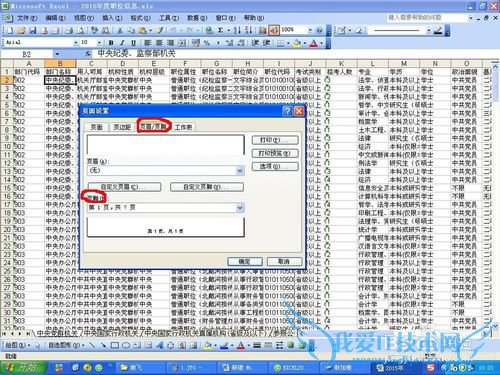Select the Rectangle tool in drawing toolbar
This screenshot has height=375, width=500.
pos(115,345)
